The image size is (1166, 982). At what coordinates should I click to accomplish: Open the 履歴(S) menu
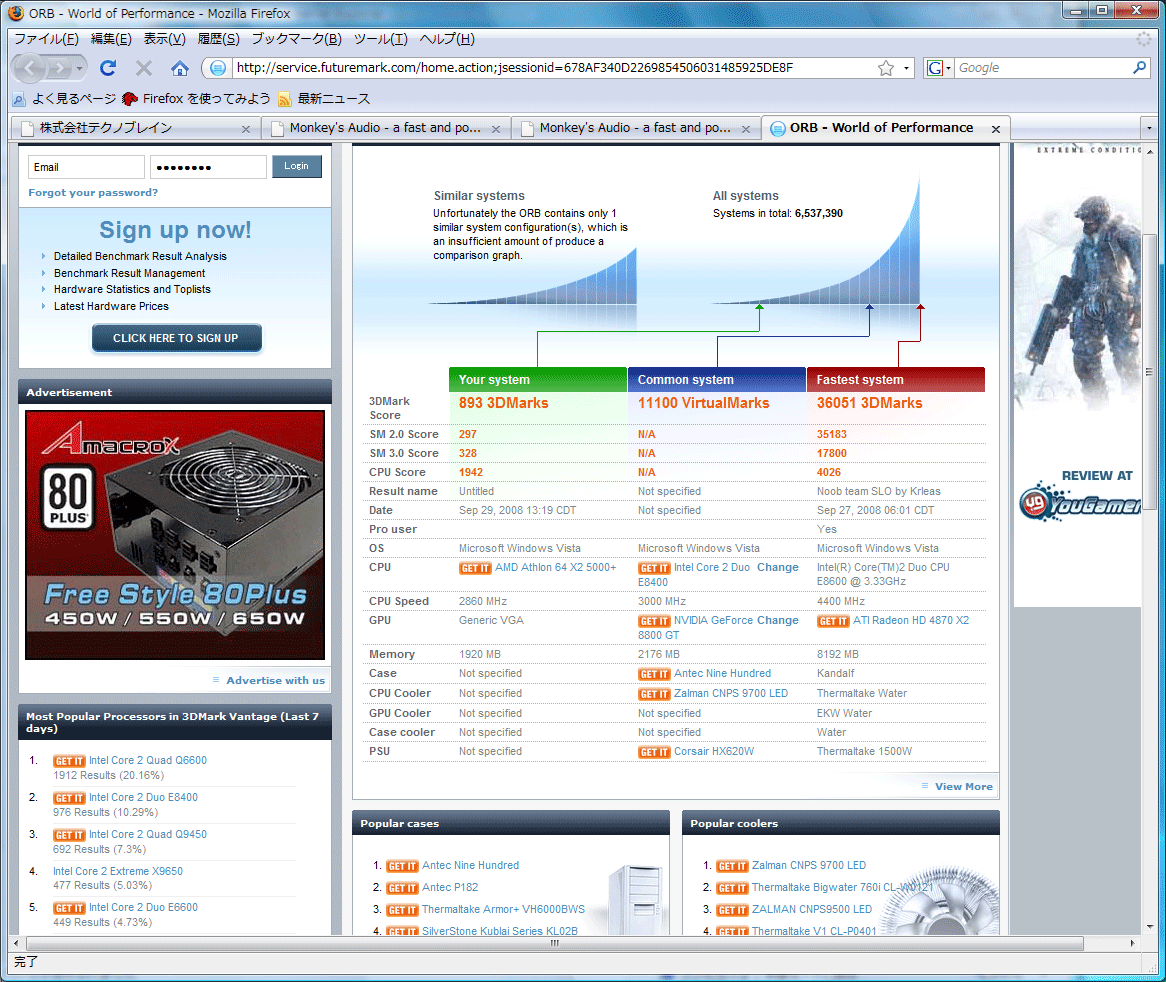[x=219, y=39]
